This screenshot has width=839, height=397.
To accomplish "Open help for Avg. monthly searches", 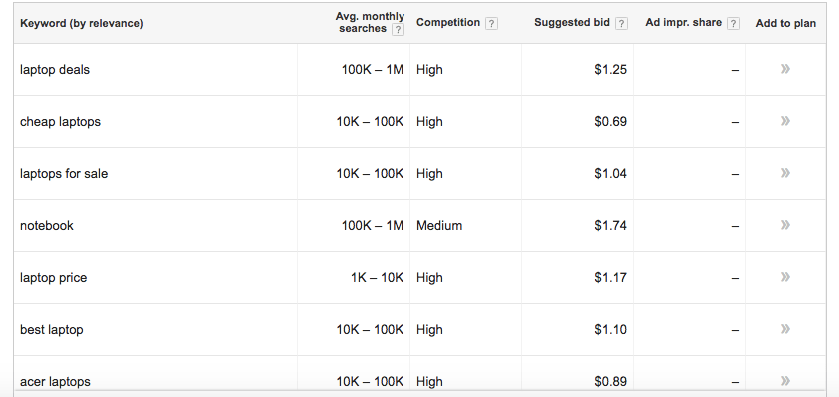I will [x=398, y=30].
